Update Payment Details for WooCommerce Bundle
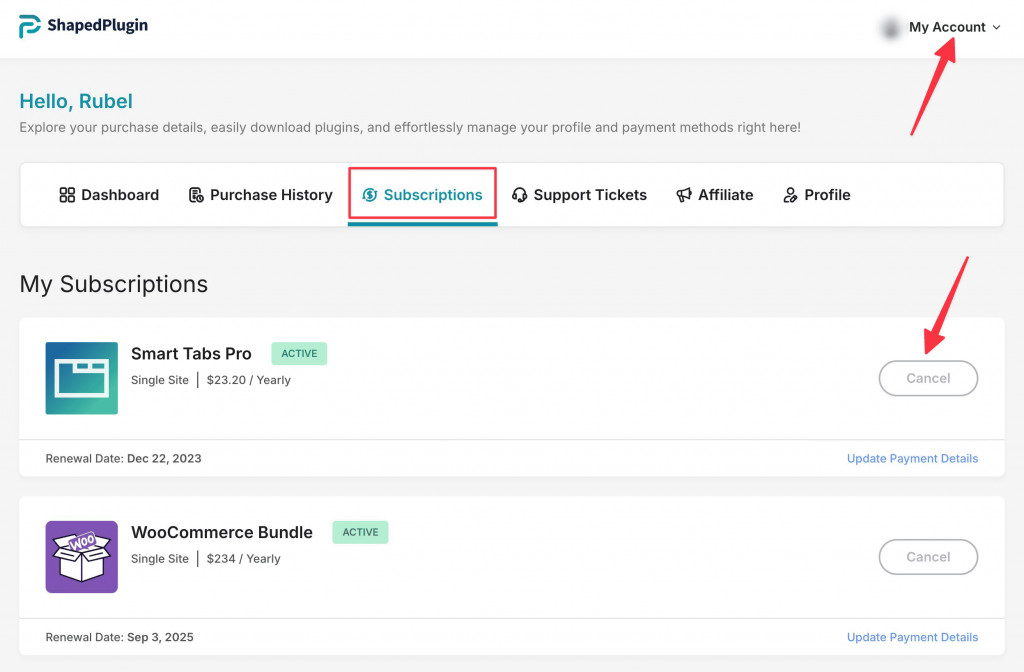This screenshot has height=672, width=1024. click(912, 637)
